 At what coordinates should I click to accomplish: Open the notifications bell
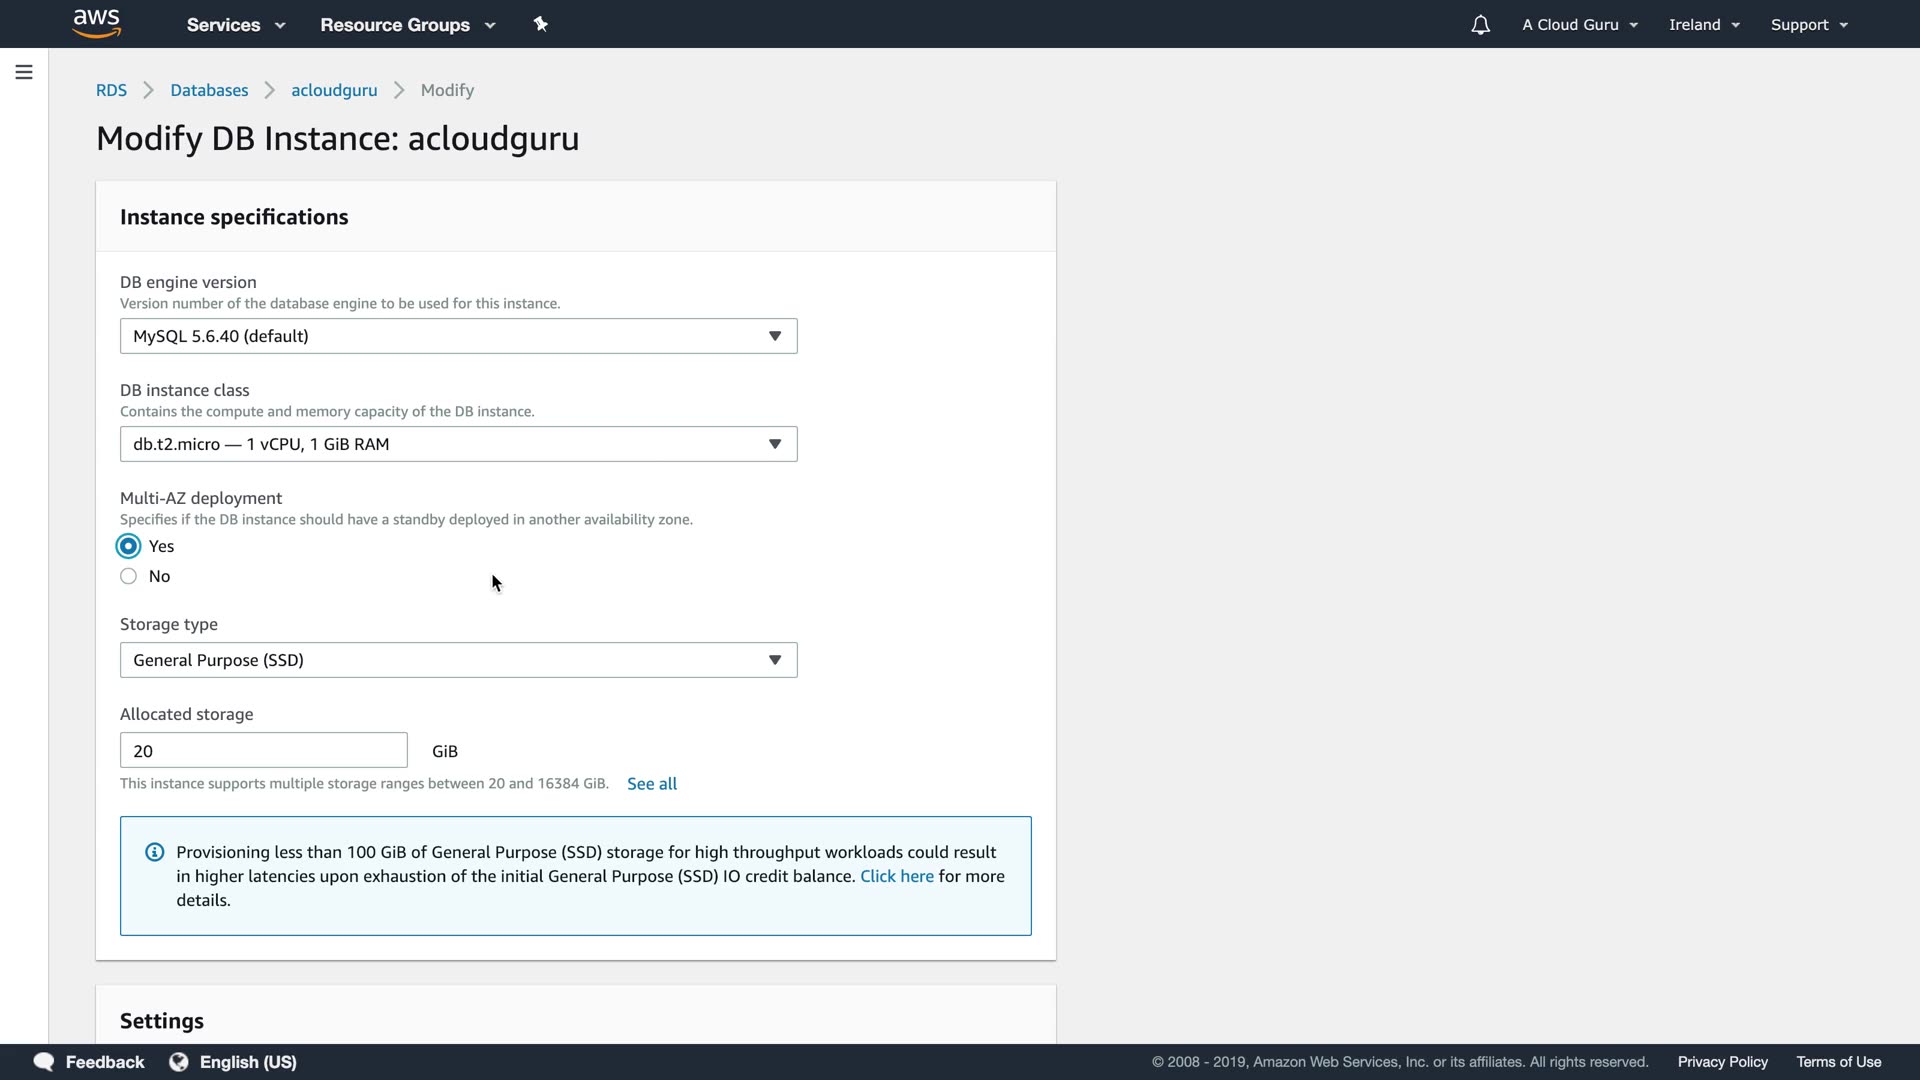coord(1480,25)
